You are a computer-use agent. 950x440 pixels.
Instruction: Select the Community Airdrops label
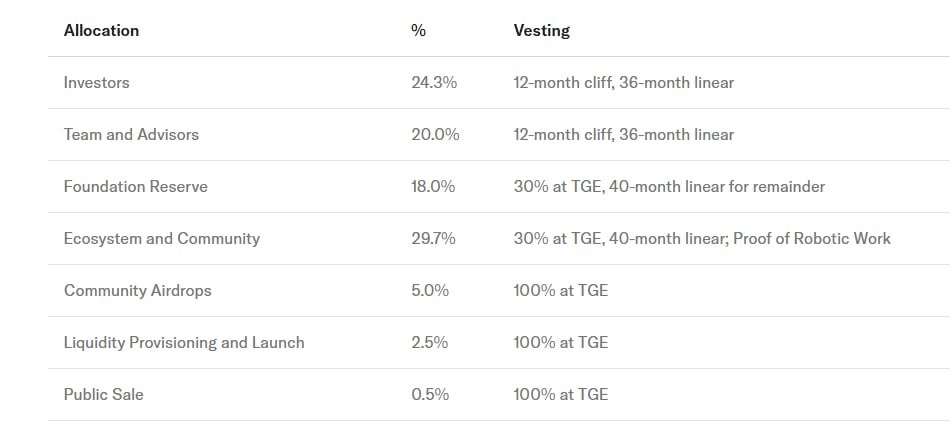137,290
